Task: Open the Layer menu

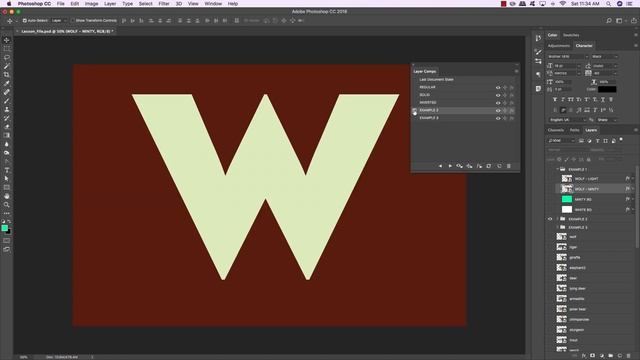Action: point(110,4)
